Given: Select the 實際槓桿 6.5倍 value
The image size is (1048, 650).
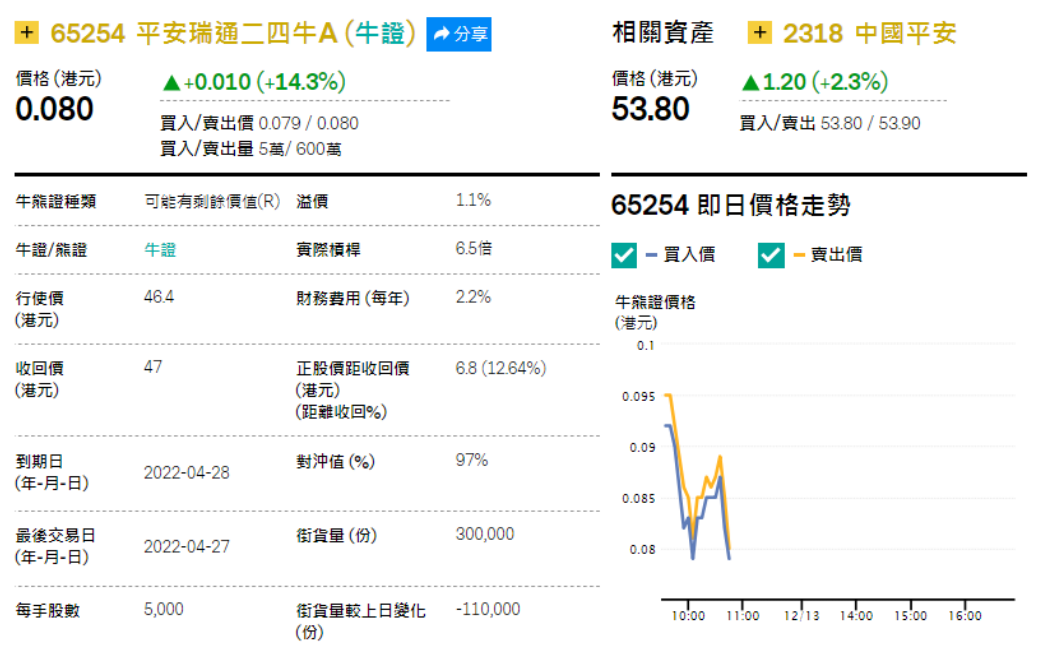Looking at the screenshot, I should 474,249.
